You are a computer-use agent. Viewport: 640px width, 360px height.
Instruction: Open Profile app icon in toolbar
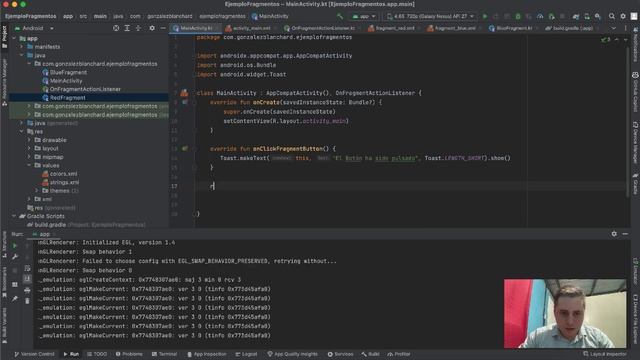click(x=540, y=16)
